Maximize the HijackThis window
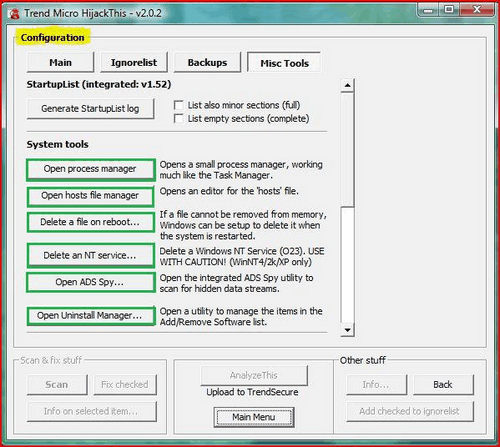The image size is (500, 447). 449,10
